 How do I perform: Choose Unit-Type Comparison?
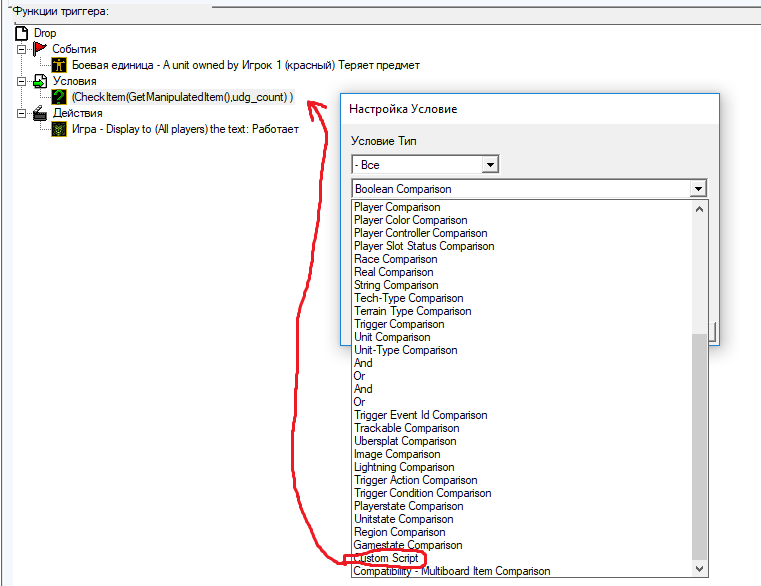(x=405, y=350)
